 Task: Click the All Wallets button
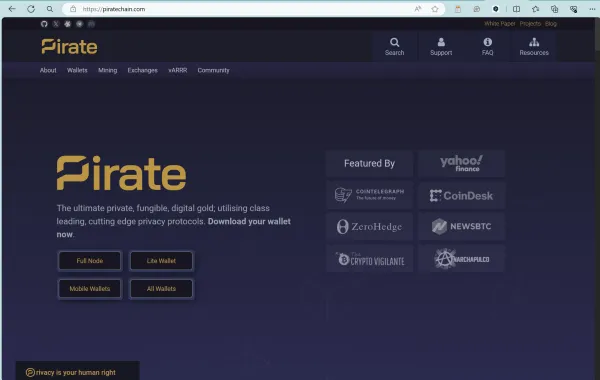click(x=161, y=289)
